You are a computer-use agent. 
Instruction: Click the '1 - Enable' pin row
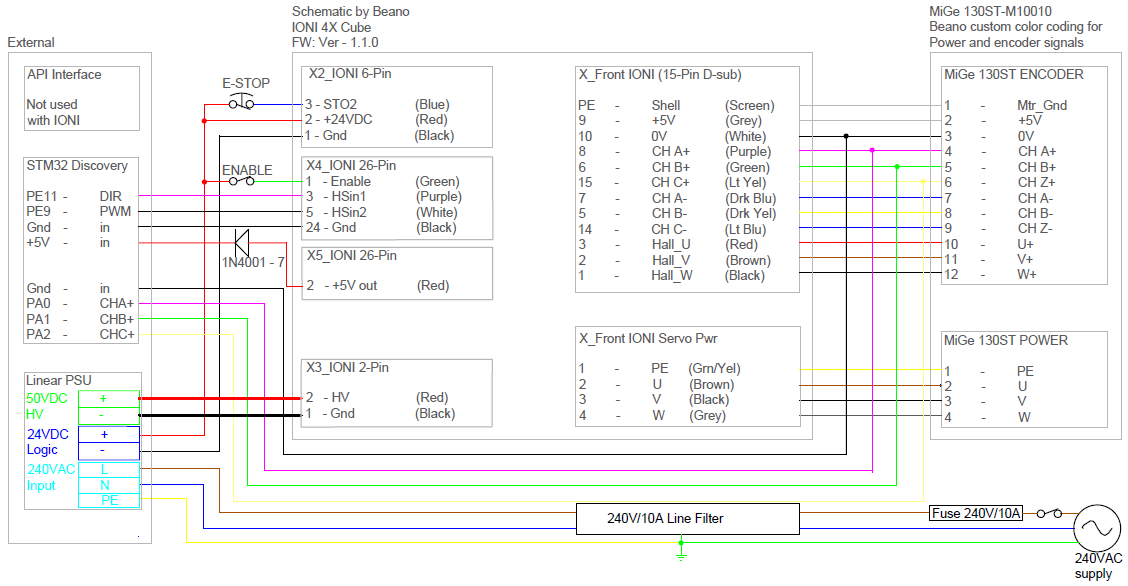383,181
